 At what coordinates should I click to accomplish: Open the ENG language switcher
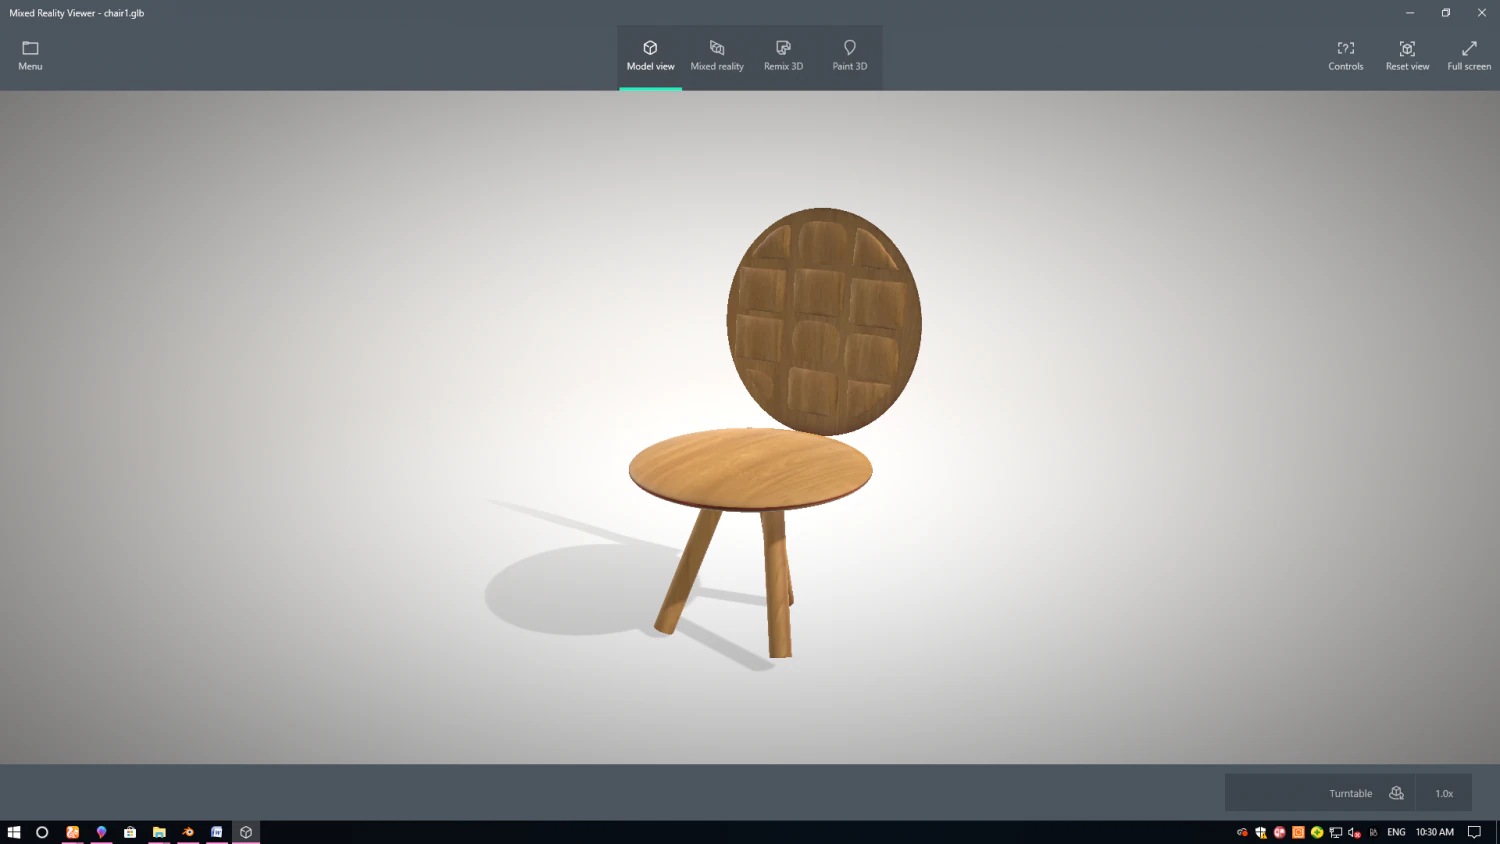[x=1395, y=831]
